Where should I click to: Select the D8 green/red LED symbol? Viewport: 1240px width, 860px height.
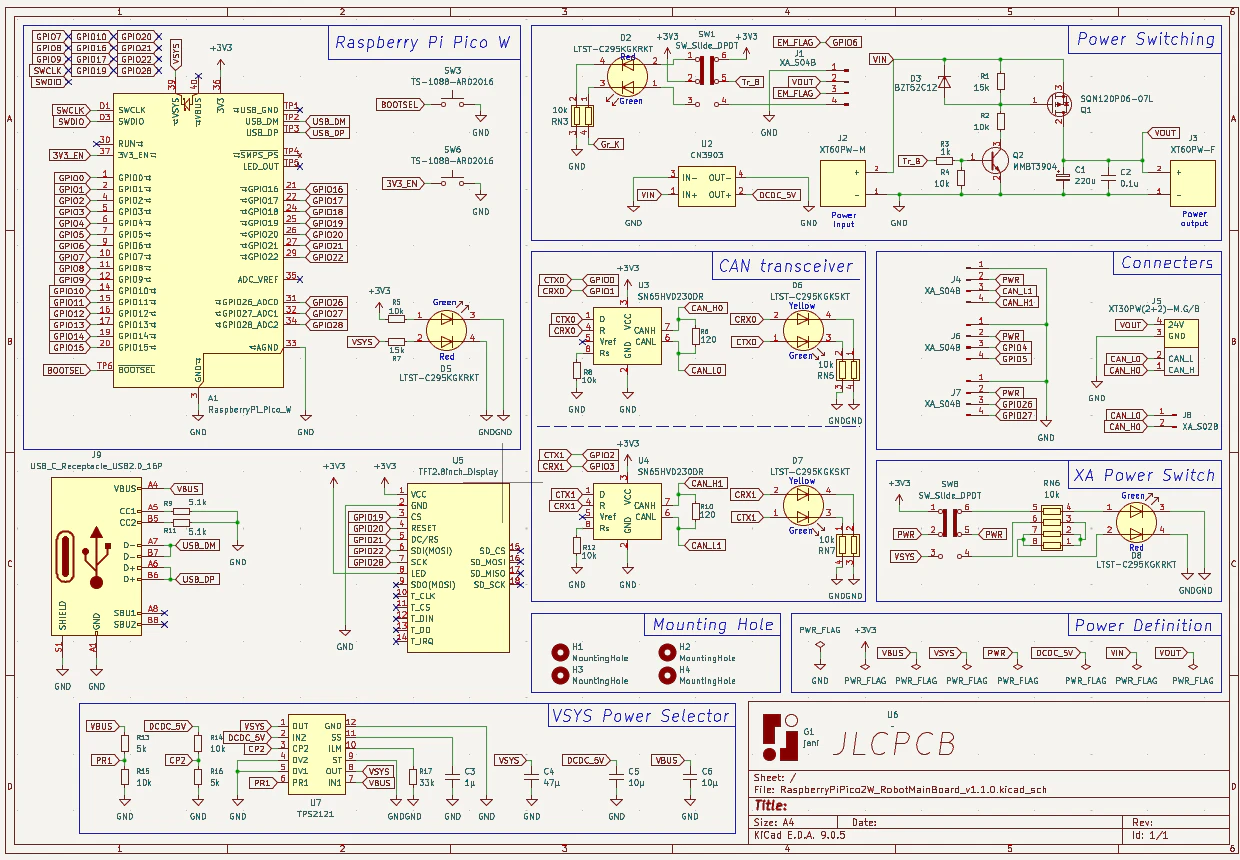tap(1136, 521)
